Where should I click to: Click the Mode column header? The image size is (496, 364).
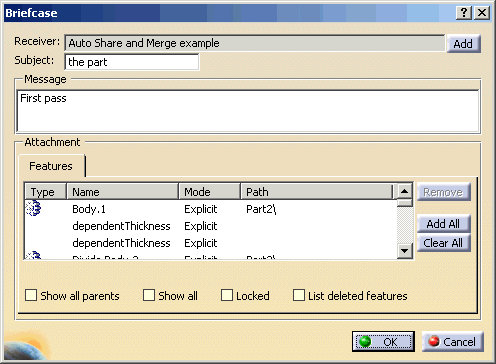(209, 192)
